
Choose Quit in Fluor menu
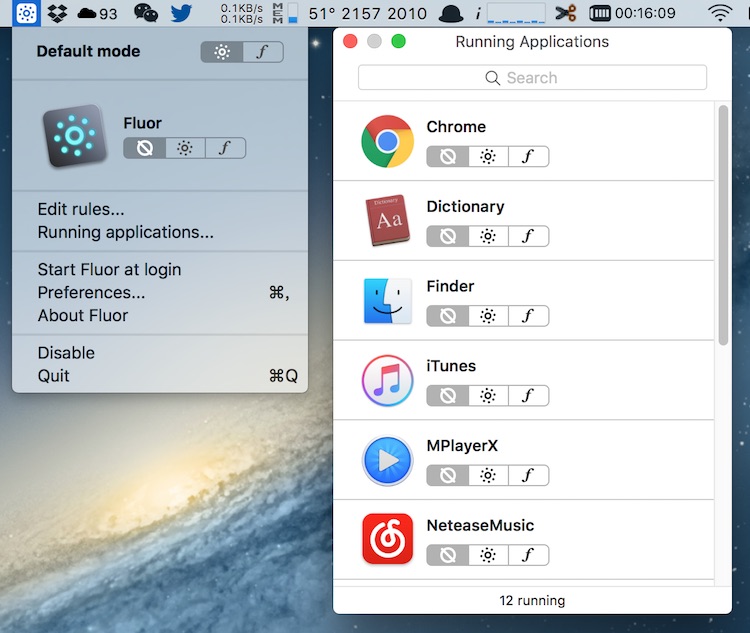pyautogui.click(x=160, y=376)
